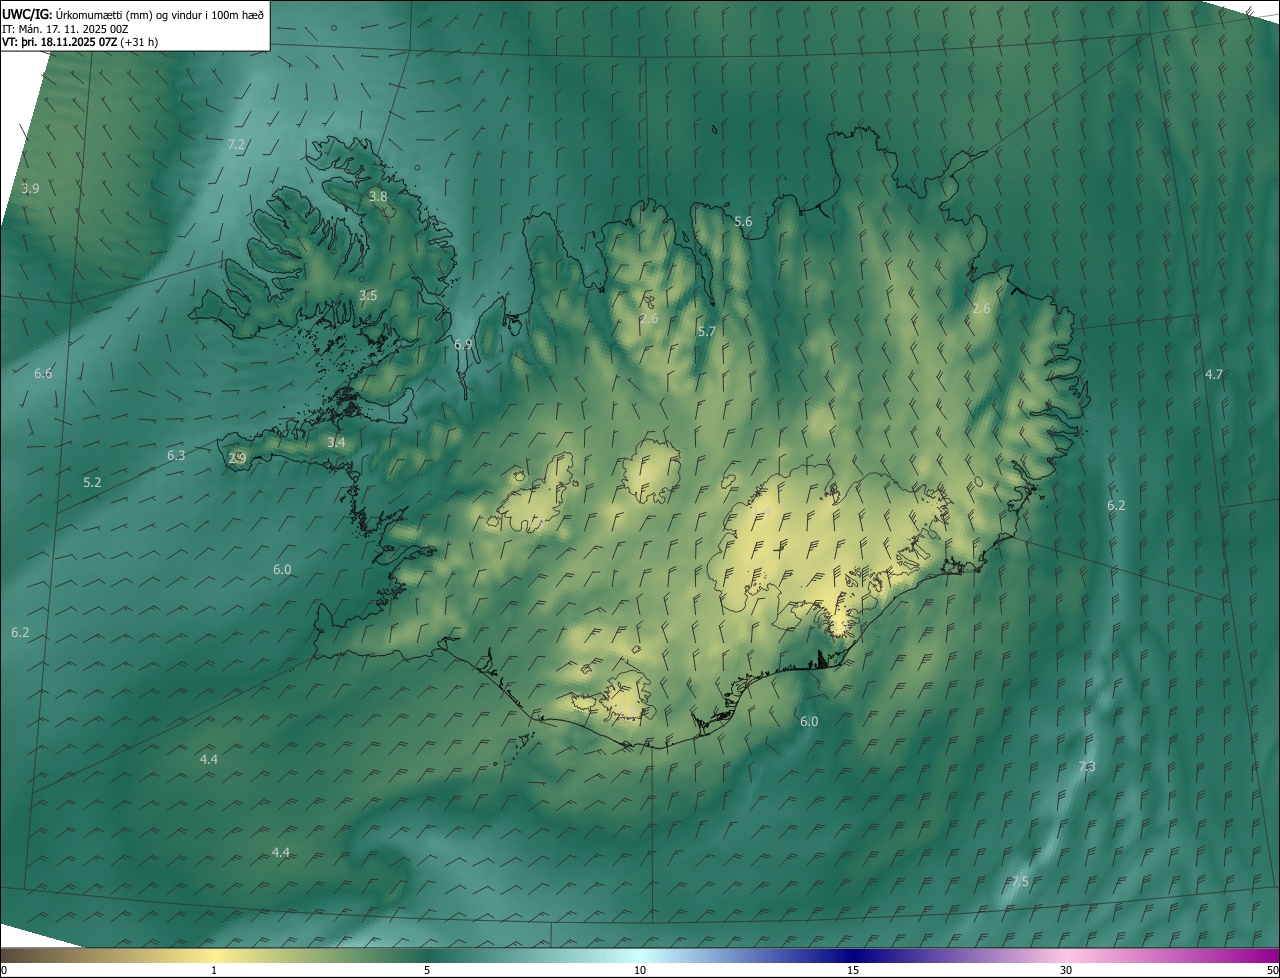Click the 7.5 value on the map
The image size is (1280, 978).
[1019, 881]
